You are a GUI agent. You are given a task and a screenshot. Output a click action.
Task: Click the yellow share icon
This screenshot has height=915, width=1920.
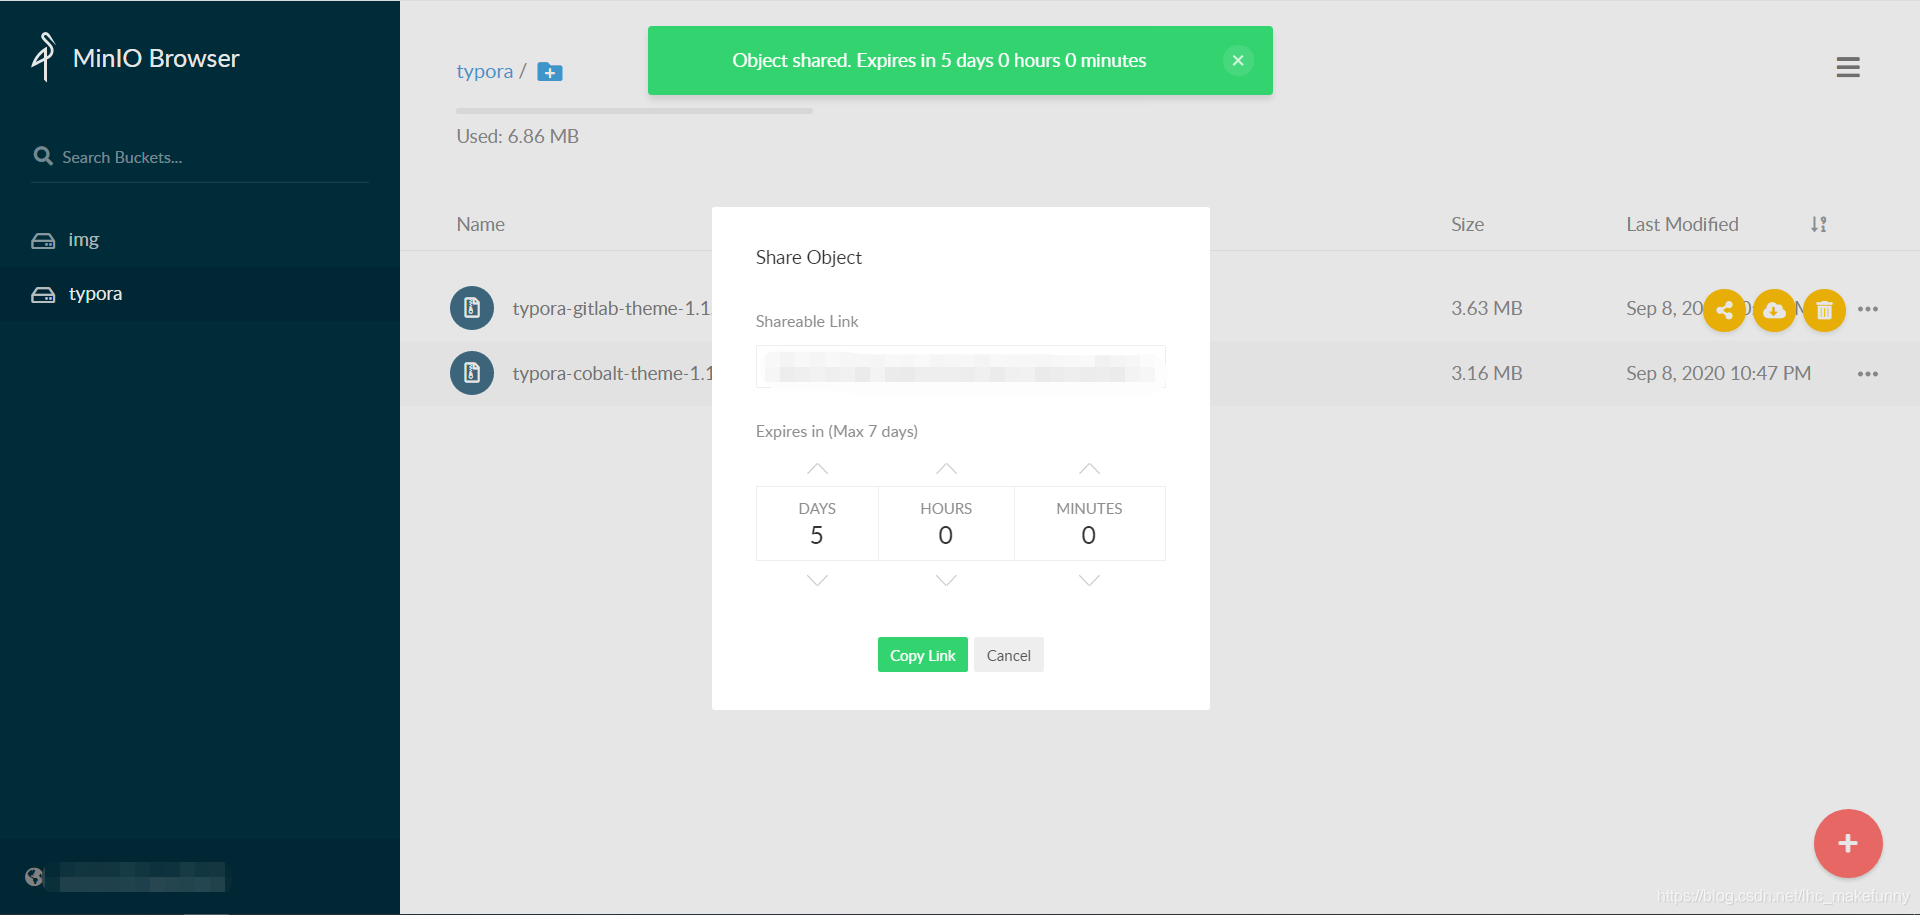click(x=1724, y=310)
